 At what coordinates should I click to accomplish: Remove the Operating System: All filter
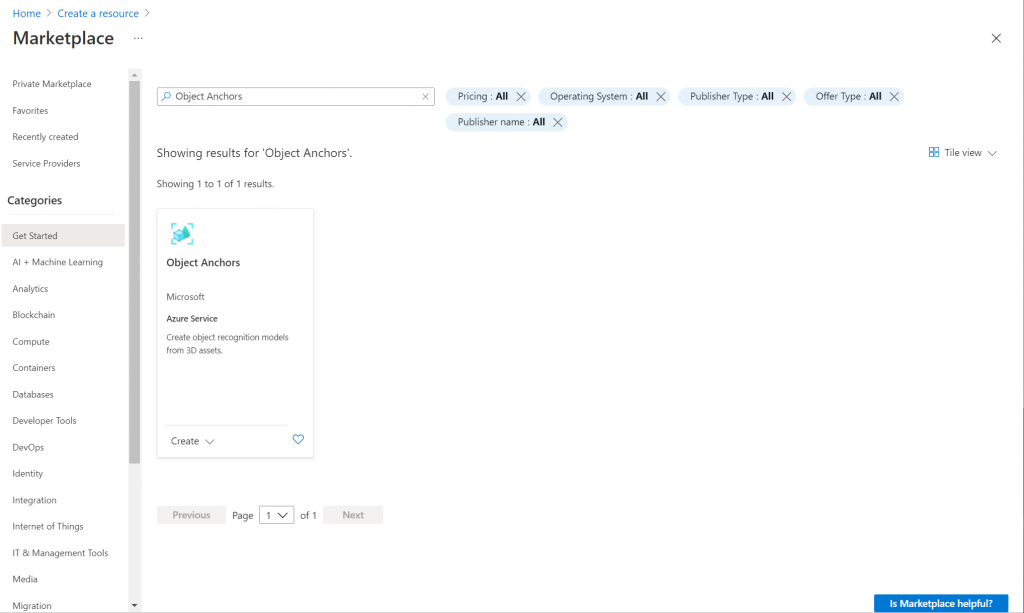click(660, 96)
